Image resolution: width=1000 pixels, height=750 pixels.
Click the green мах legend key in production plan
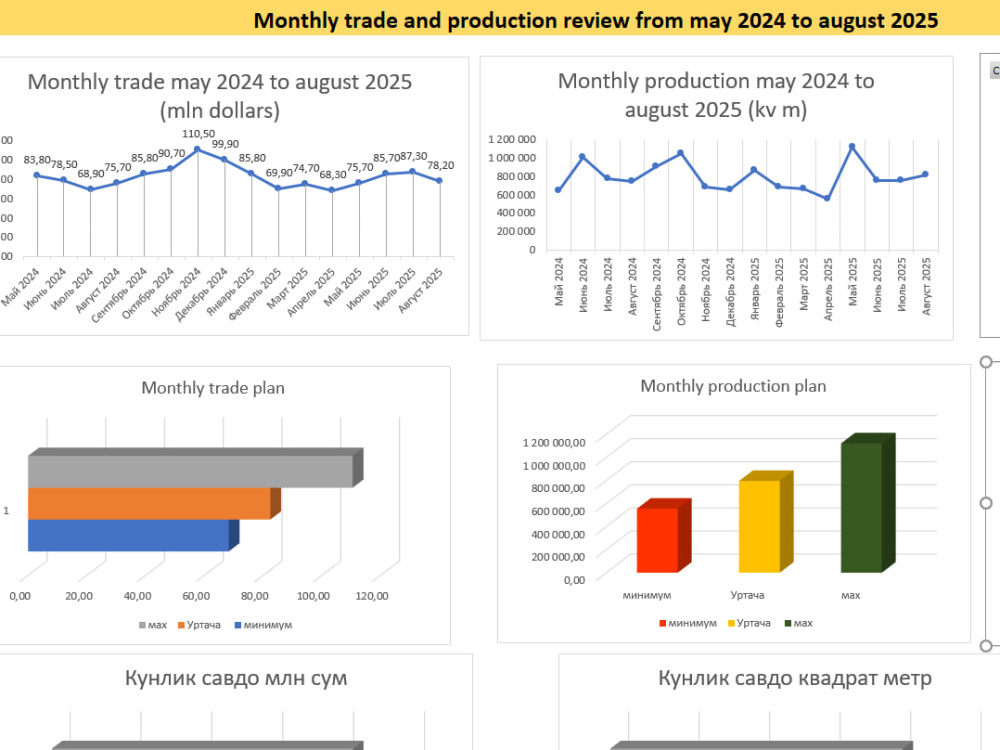(788, 623)
